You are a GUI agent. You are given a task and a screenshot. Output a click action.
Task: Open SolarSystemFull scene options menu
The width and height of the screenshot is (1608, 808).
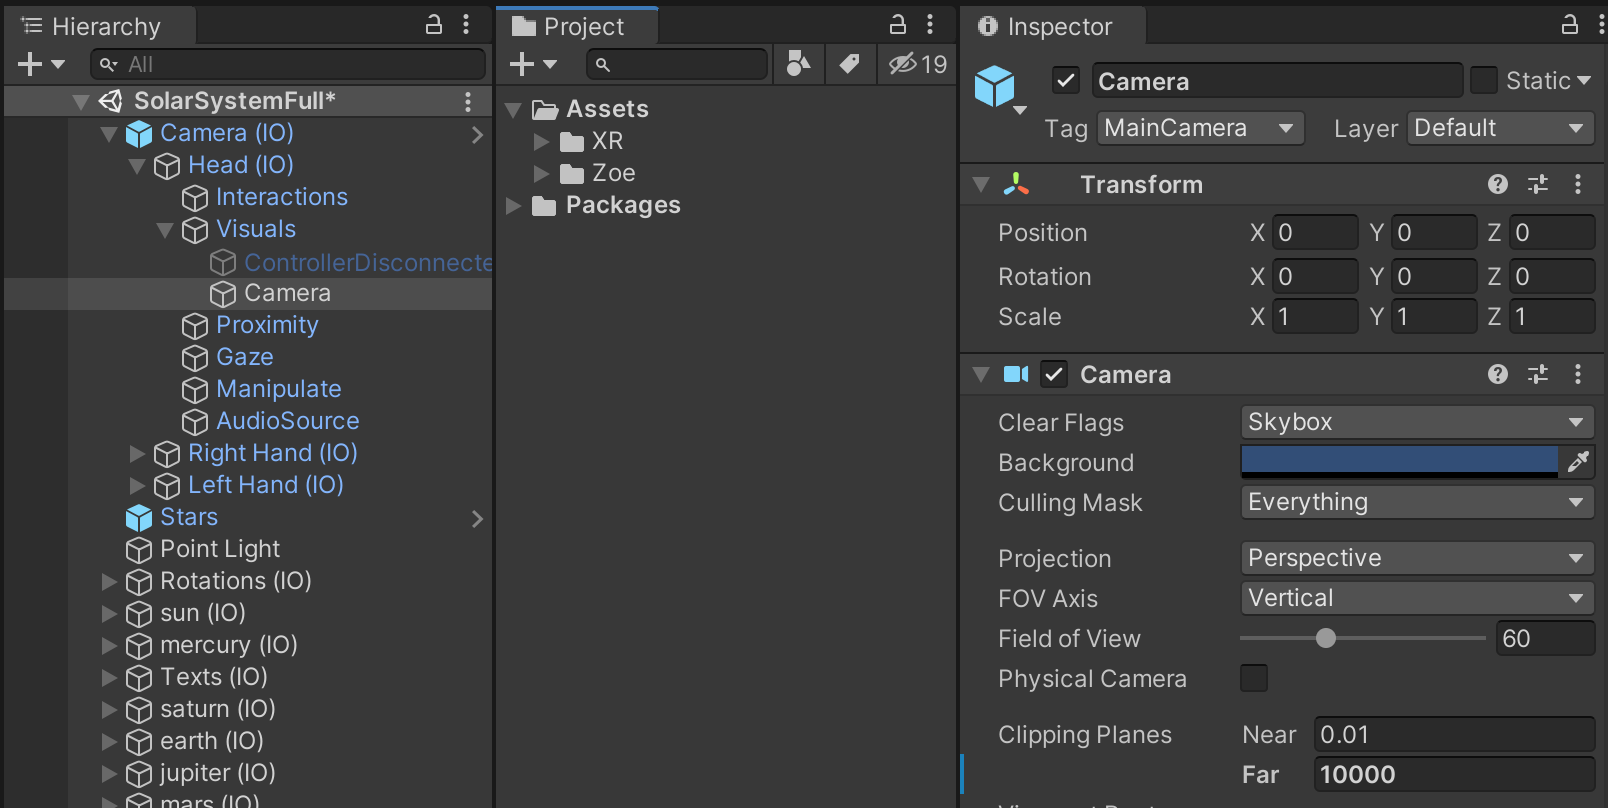(467, 101)
